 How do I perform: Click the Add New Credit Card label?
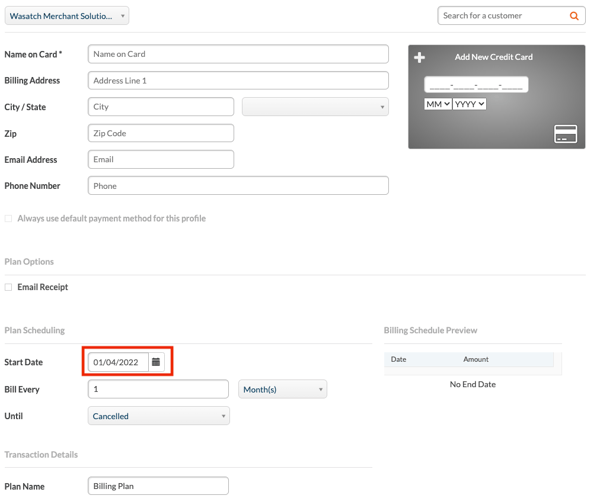click(494, 57)
